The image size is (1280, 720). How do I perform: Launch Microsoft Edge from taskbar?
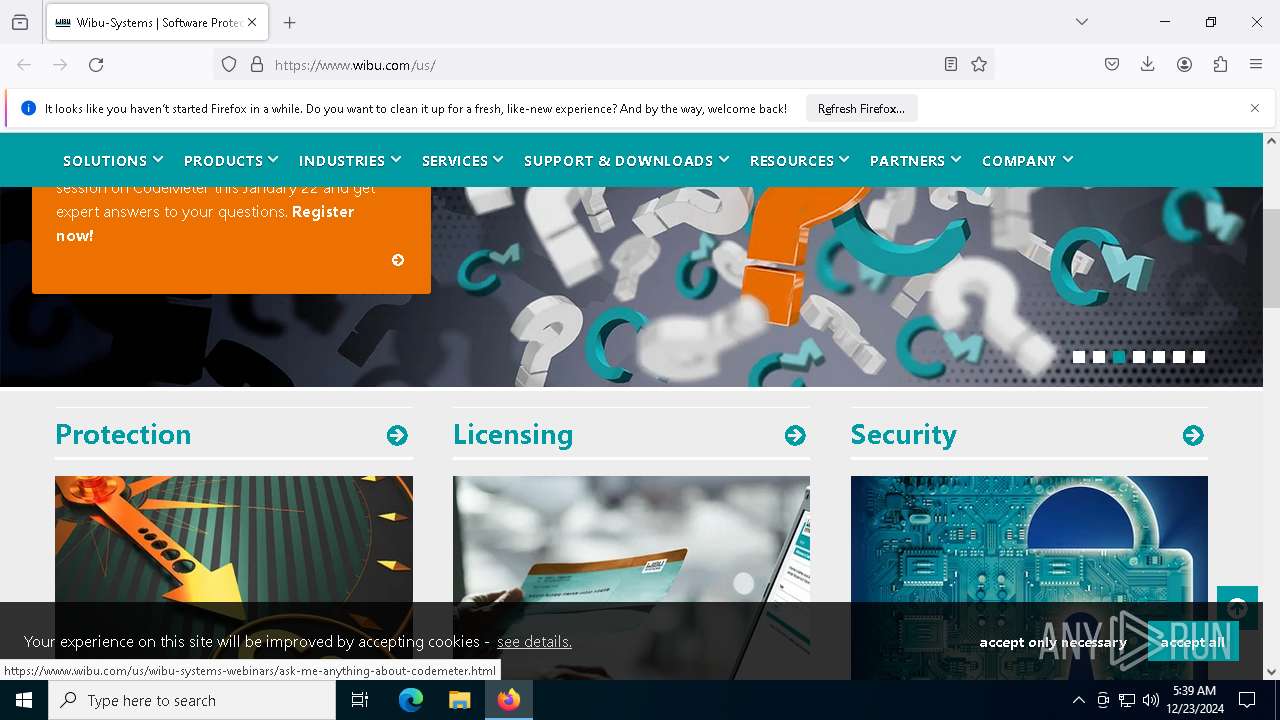(411, 700)
